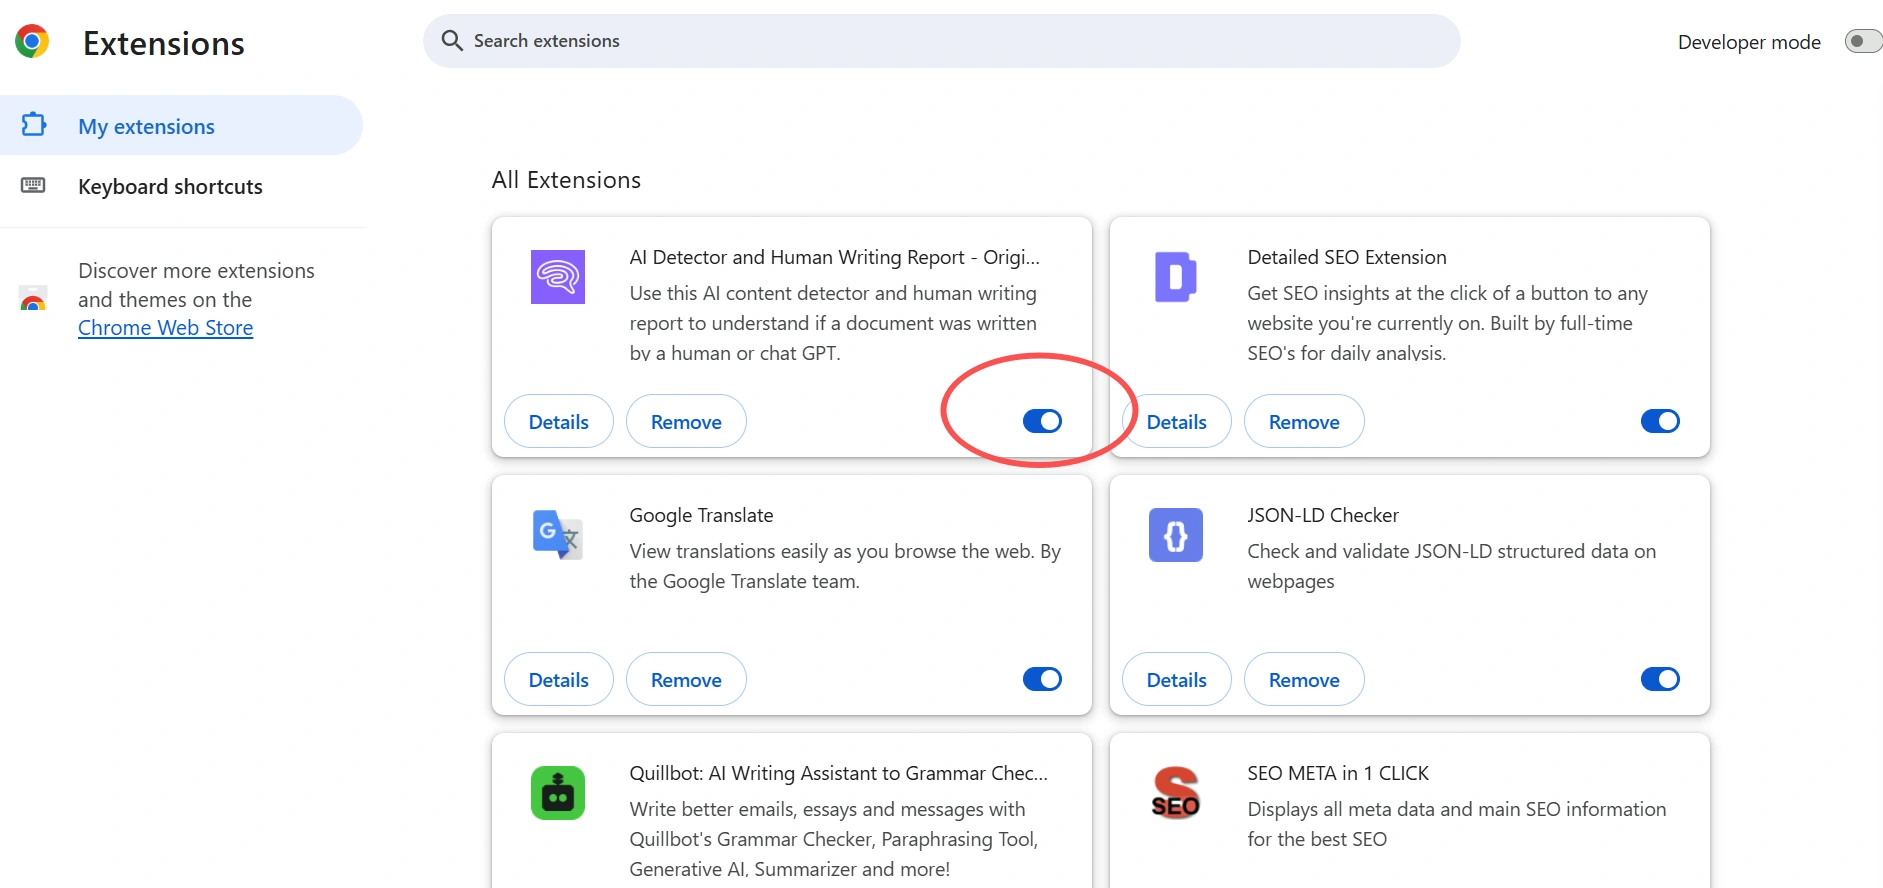Click the Quillbot green robot icon
This screenshot has height=888, width=1883.
(558, 793)
